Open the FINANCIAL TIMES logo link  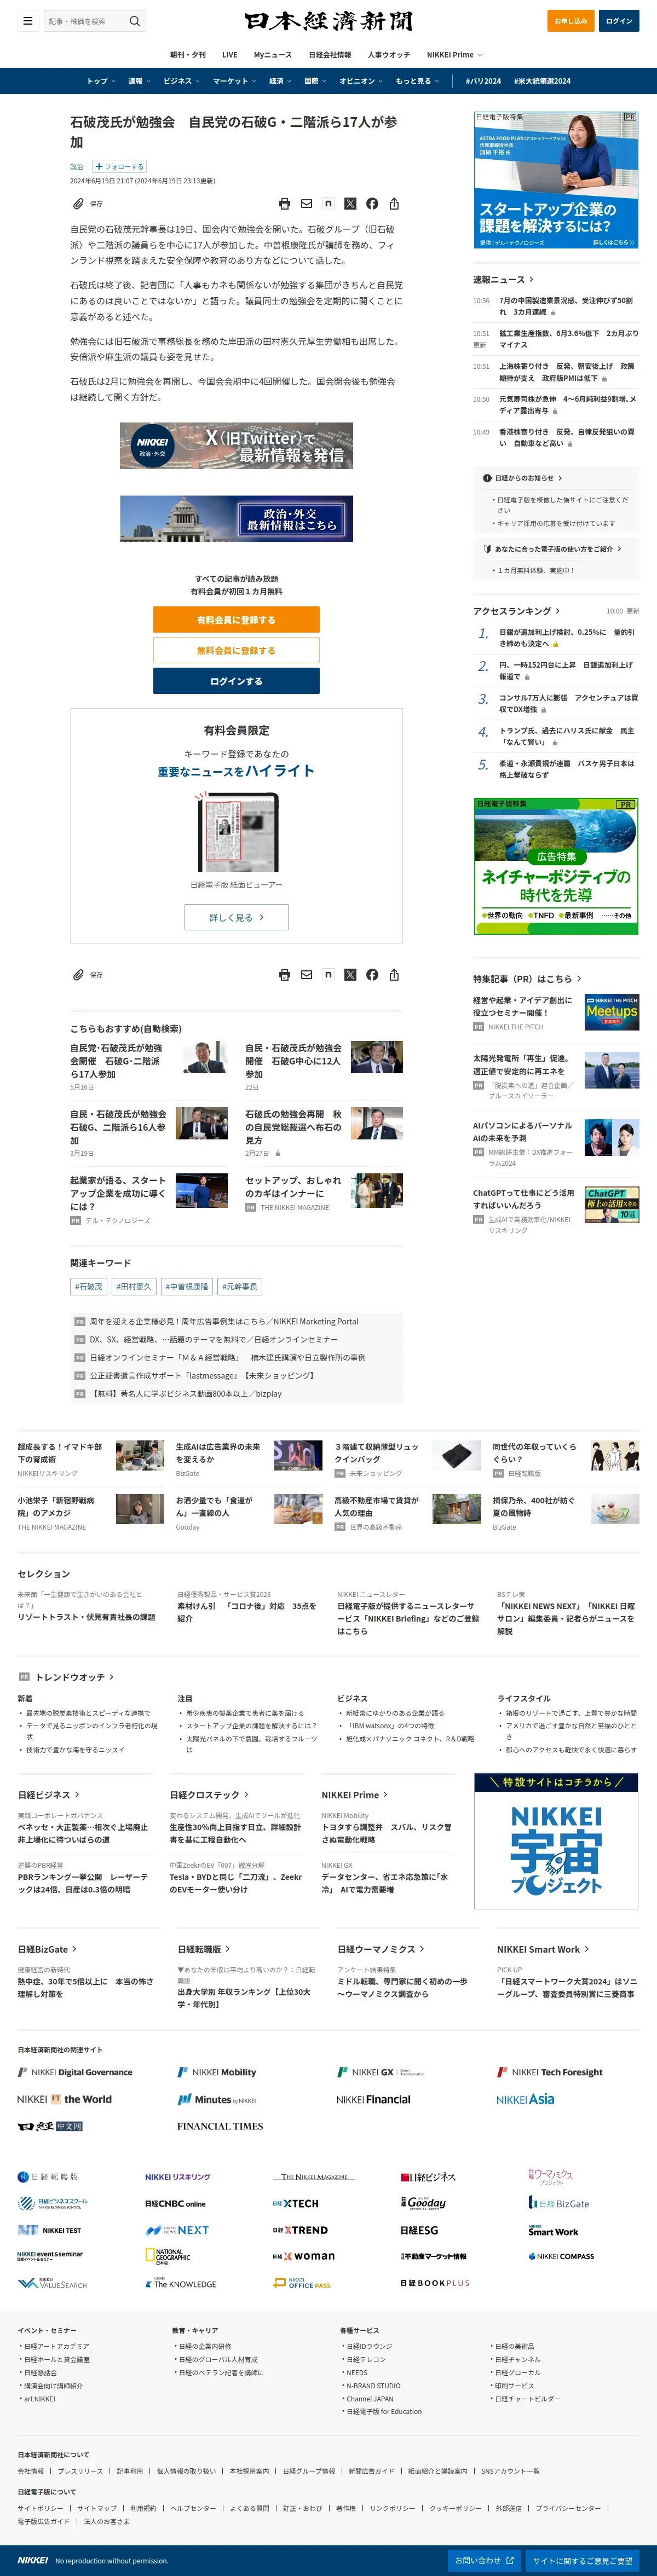pyautogui.click(x=220, y=2126)
